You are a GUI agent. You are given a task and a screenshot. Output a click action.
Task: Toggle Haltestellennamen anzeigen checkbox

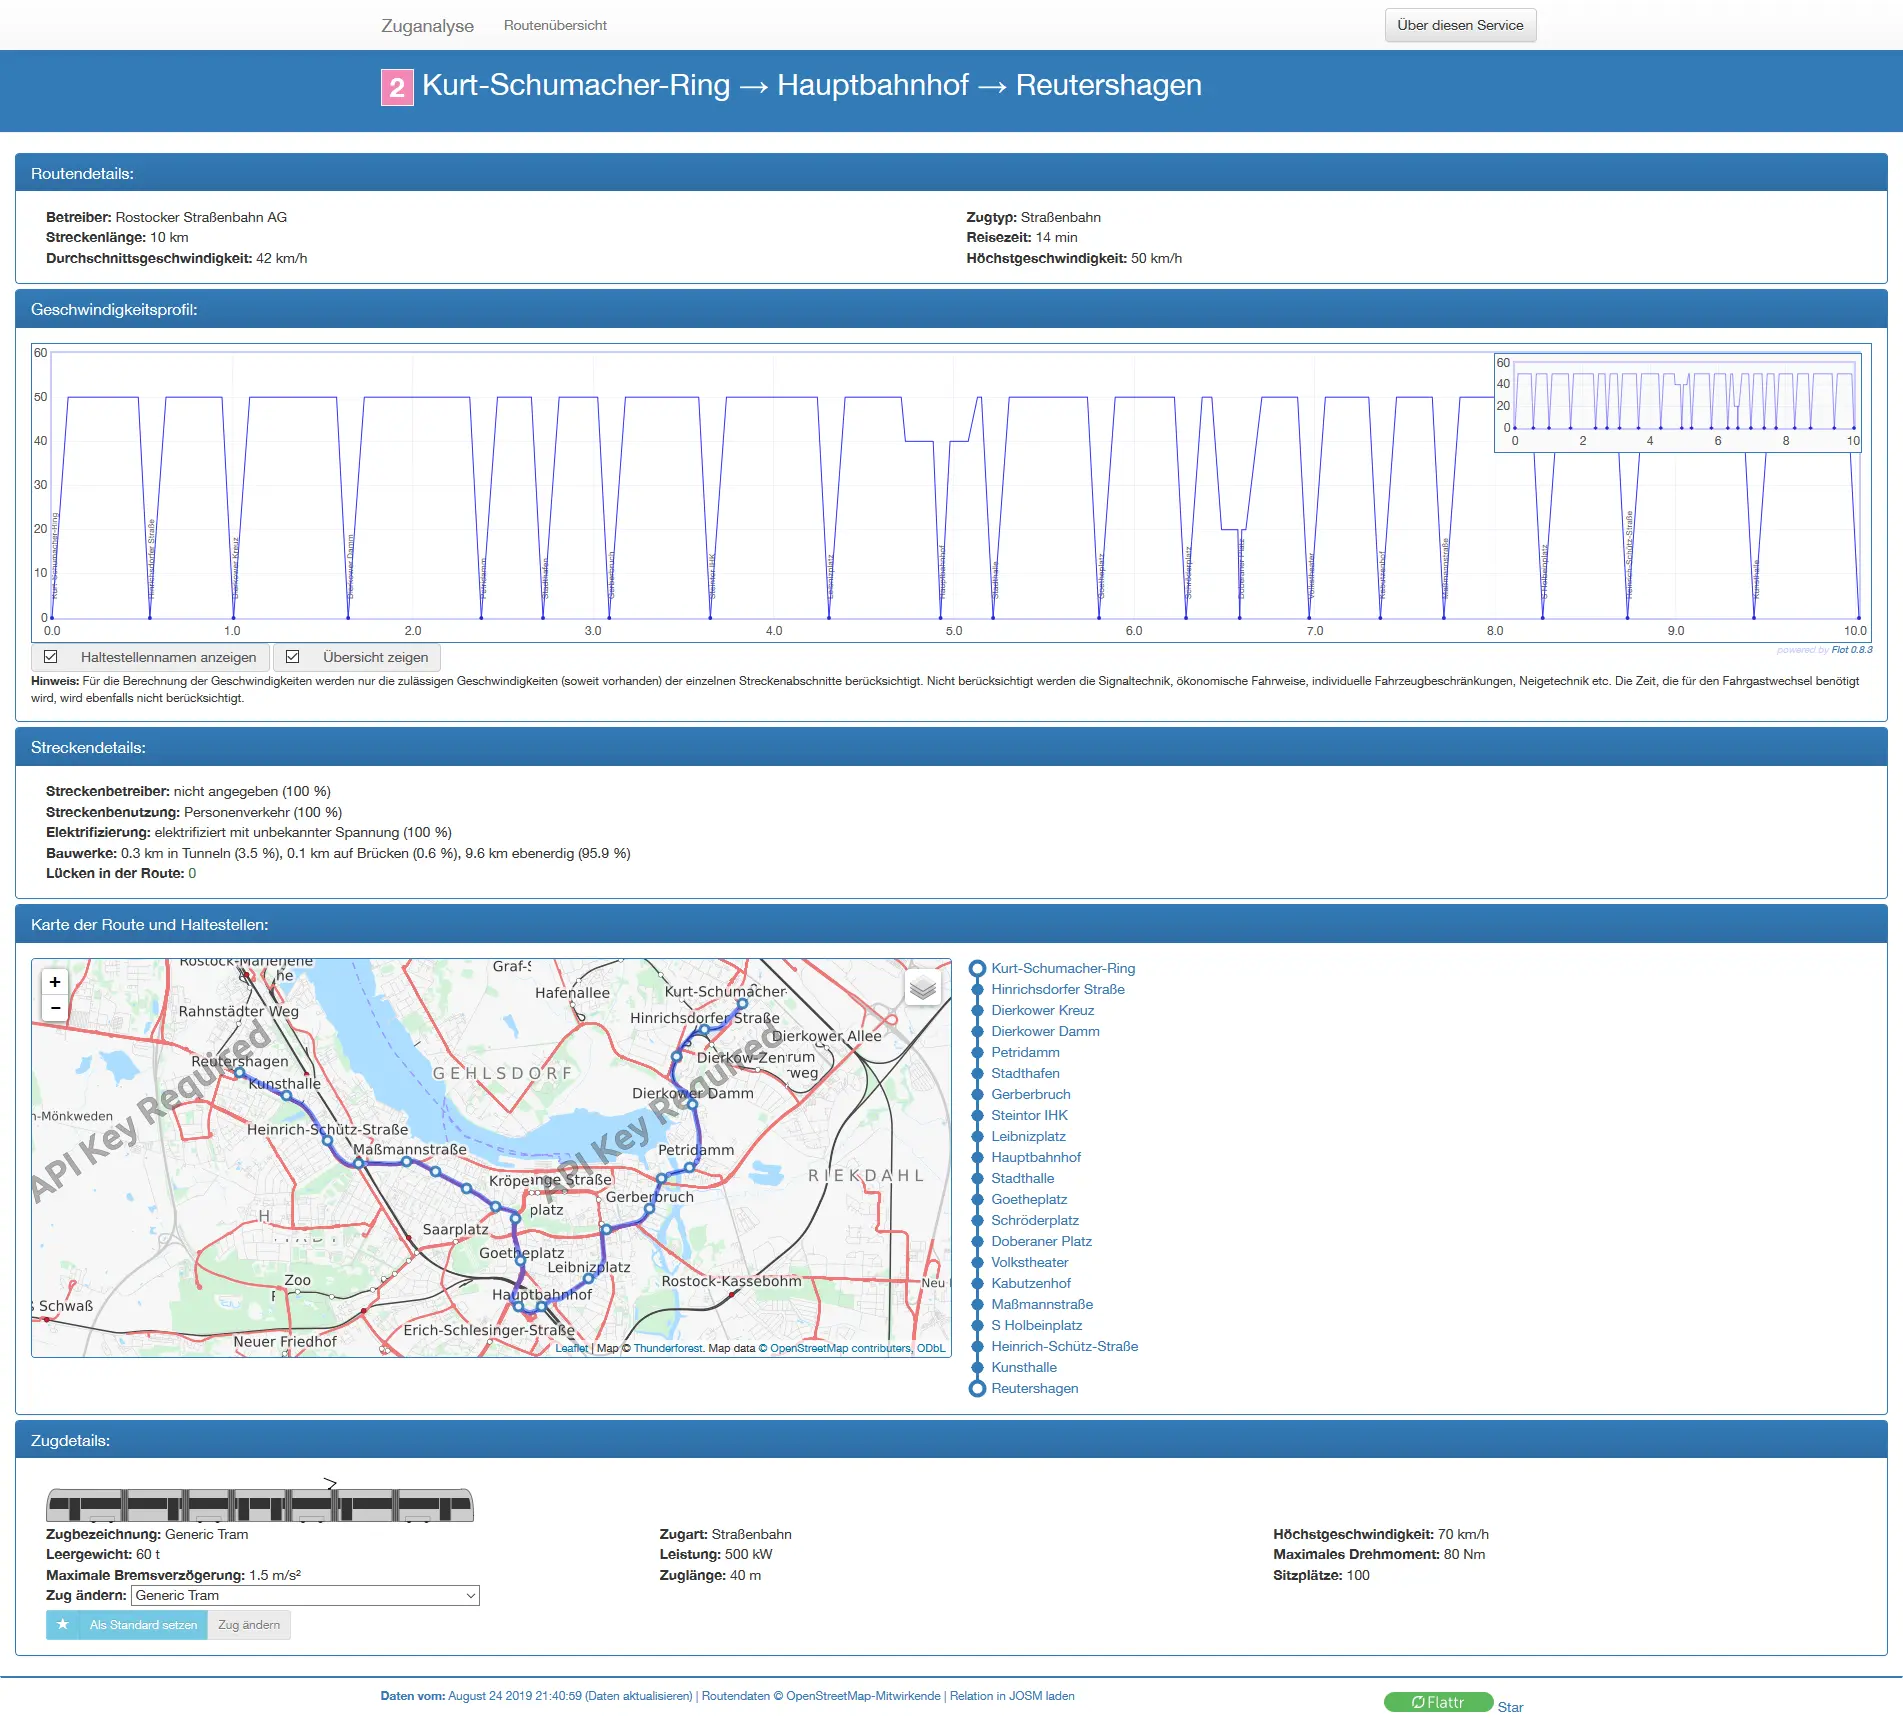coord(51,657)
